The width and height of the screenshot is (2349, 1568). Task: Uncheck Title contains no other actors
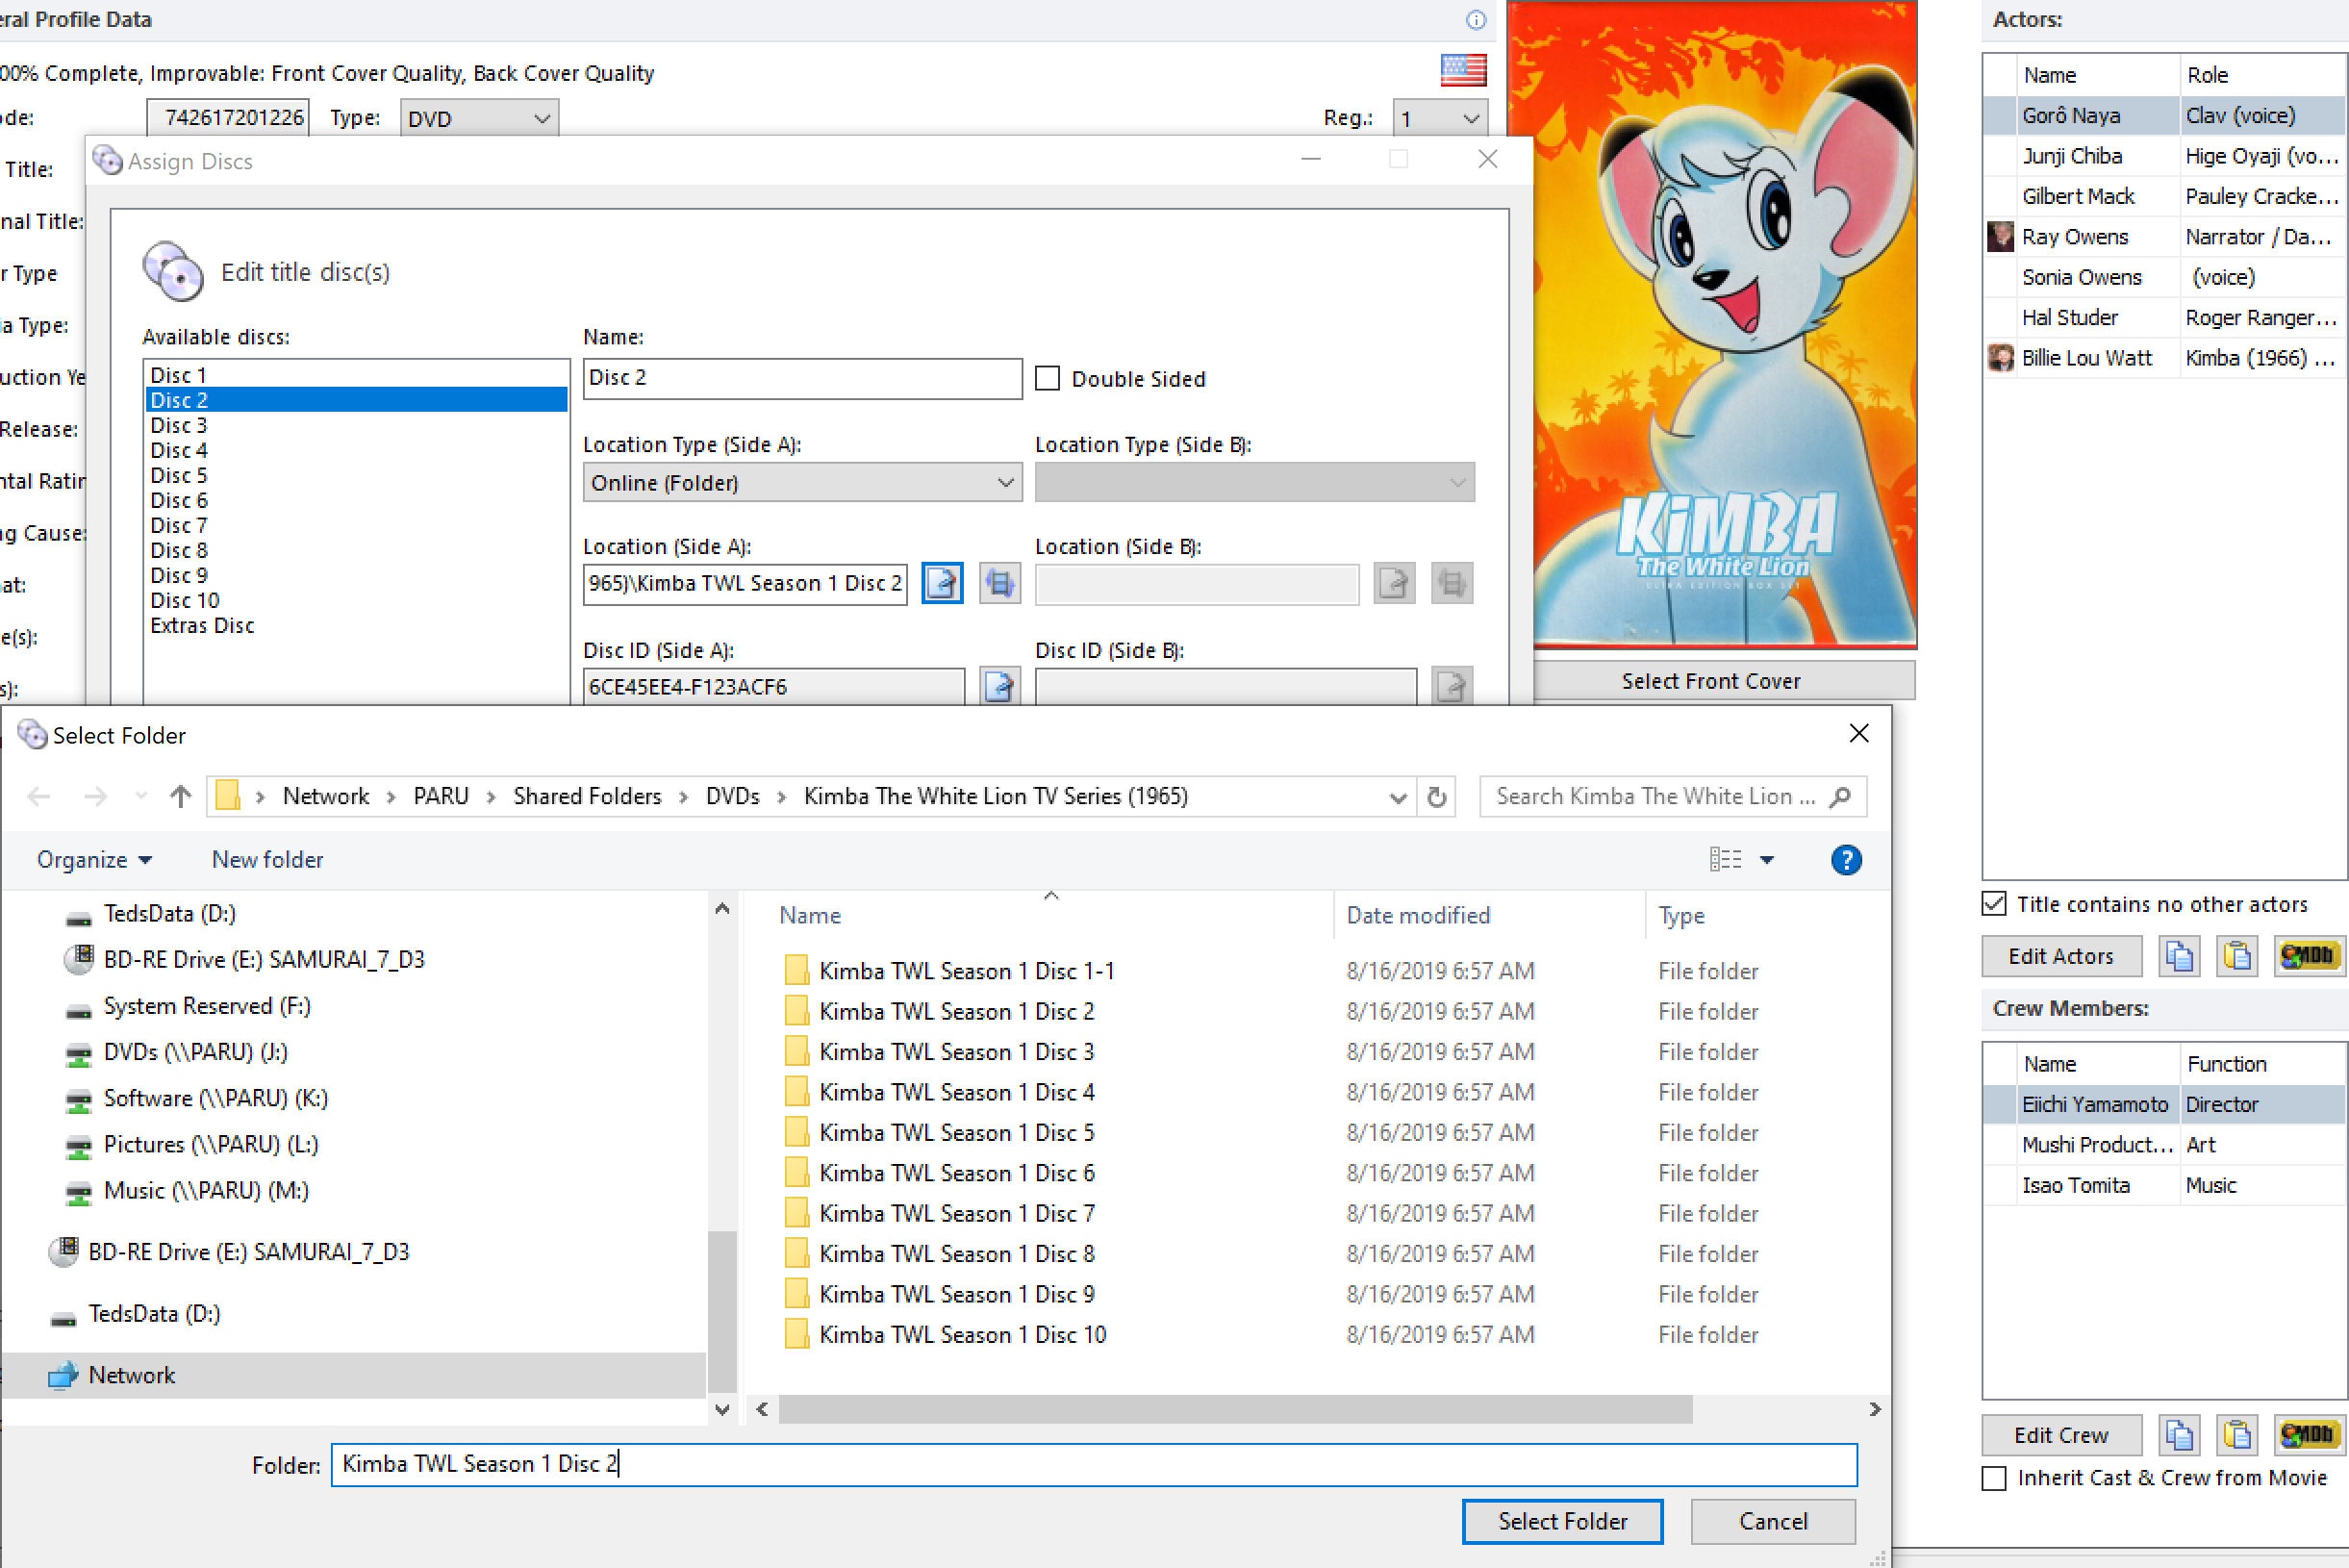1994,904
